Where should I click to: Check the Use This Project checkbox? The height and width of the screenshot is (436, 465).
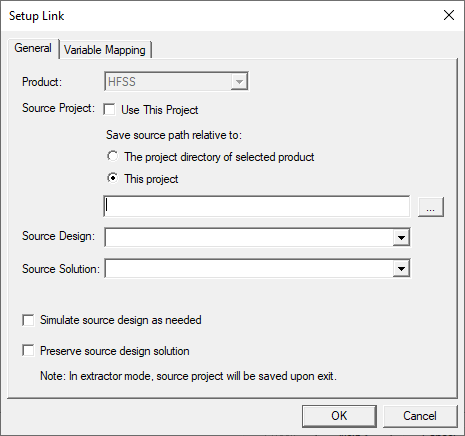(x=109, y=110)
